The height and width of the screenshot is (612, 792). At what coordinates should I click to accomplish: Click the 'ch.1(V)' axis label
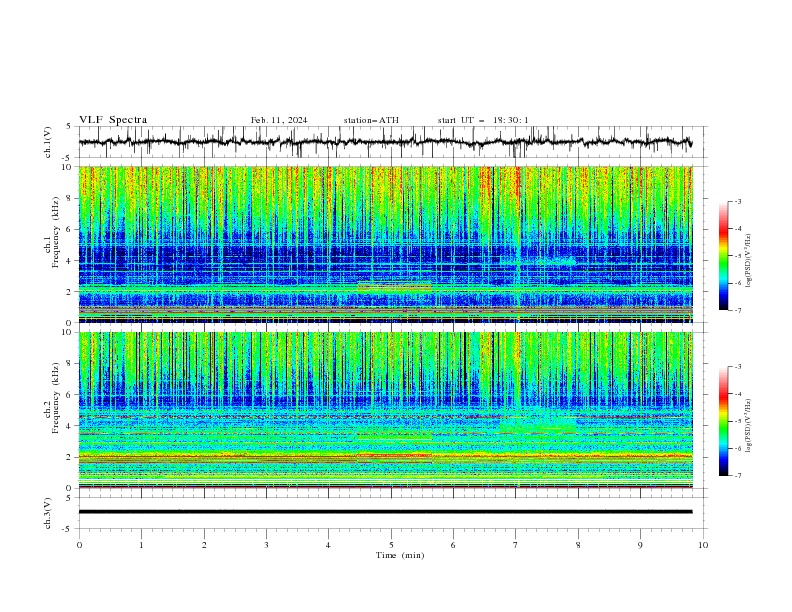[48, 142]
